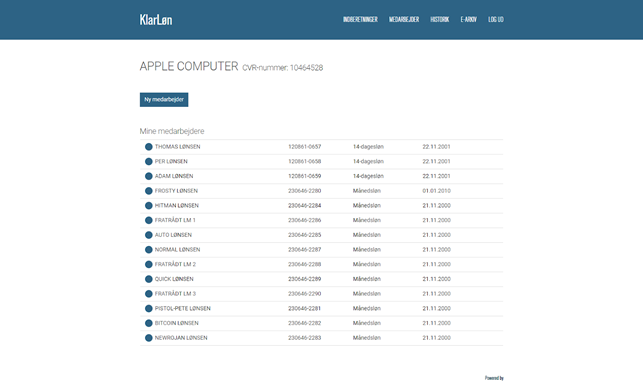Click 14-dagesløn in THOMAS LØNSEN row
The width and height of the screenshot is (643, 381).
(x=368, y=147)
